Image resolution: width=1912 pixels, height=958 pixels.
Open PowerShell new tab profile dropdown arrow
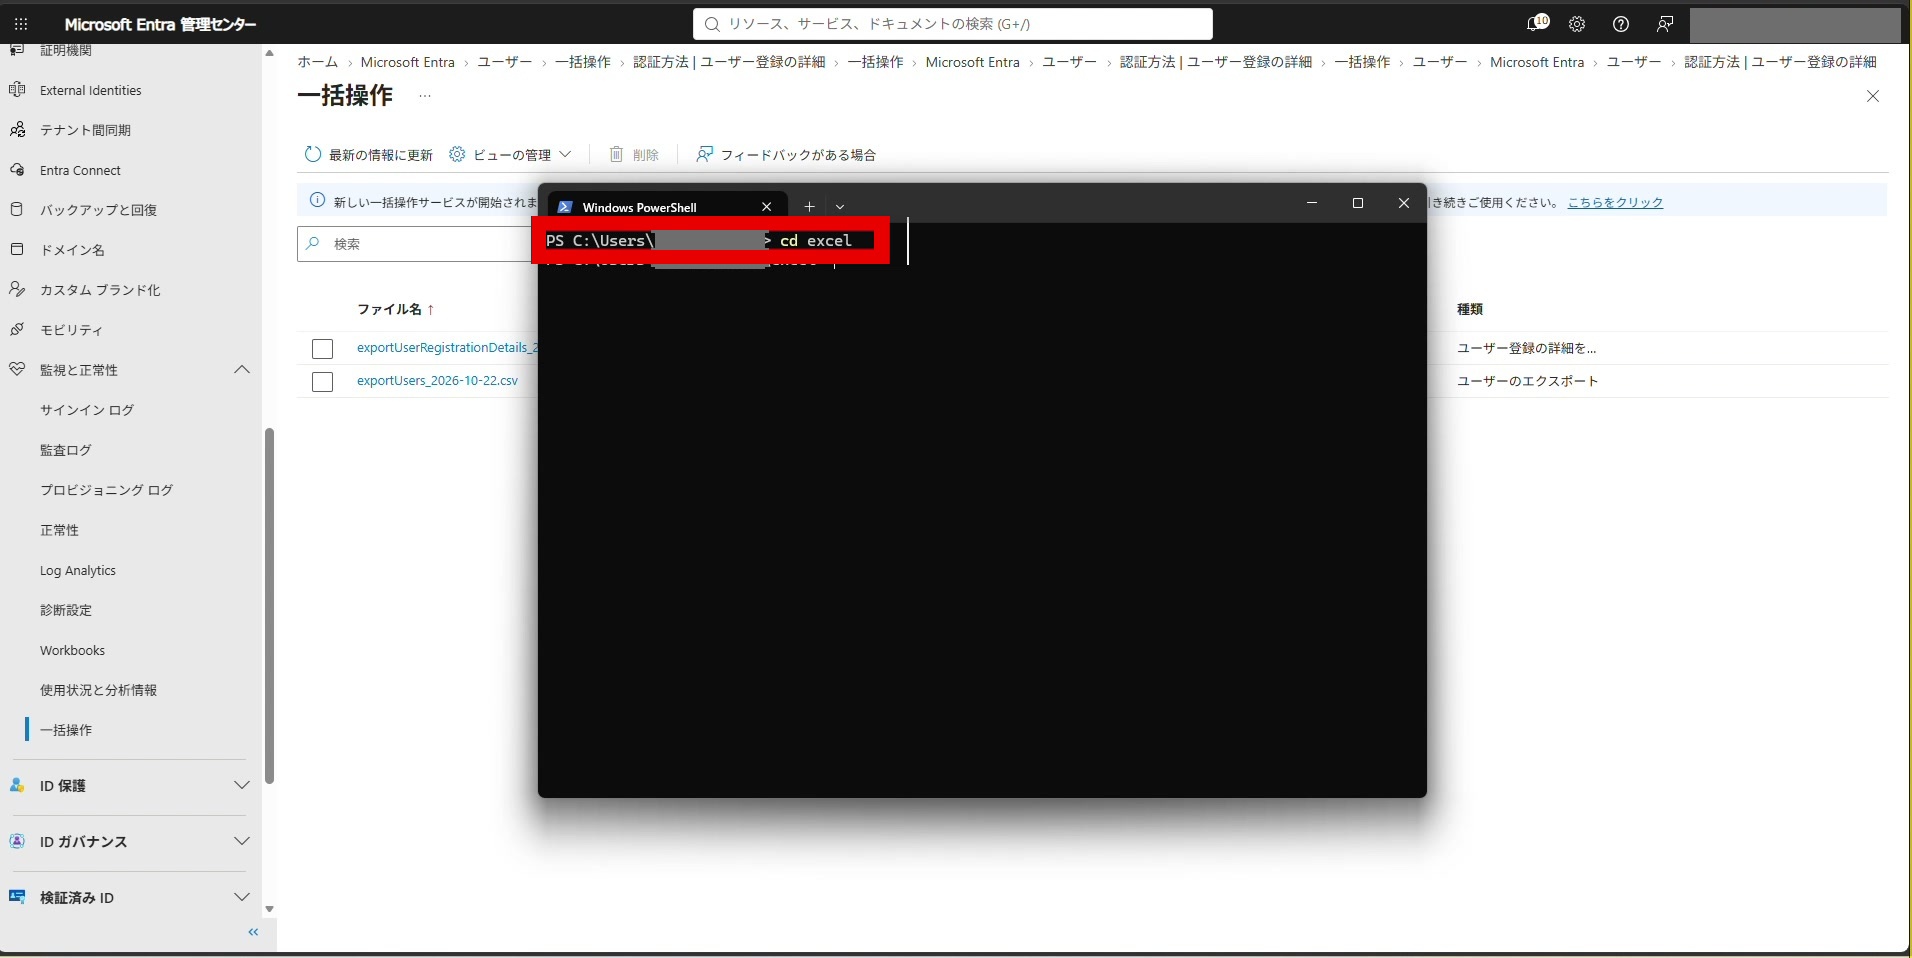coord(840,207)
